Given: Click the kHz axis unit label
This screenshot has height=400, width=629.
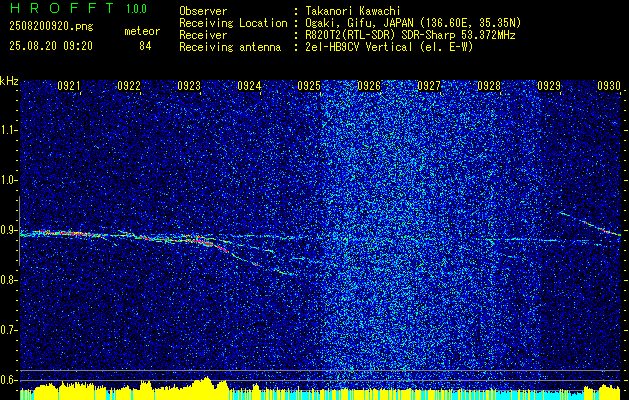Looking at the screenshot, I should coord(9,81).
